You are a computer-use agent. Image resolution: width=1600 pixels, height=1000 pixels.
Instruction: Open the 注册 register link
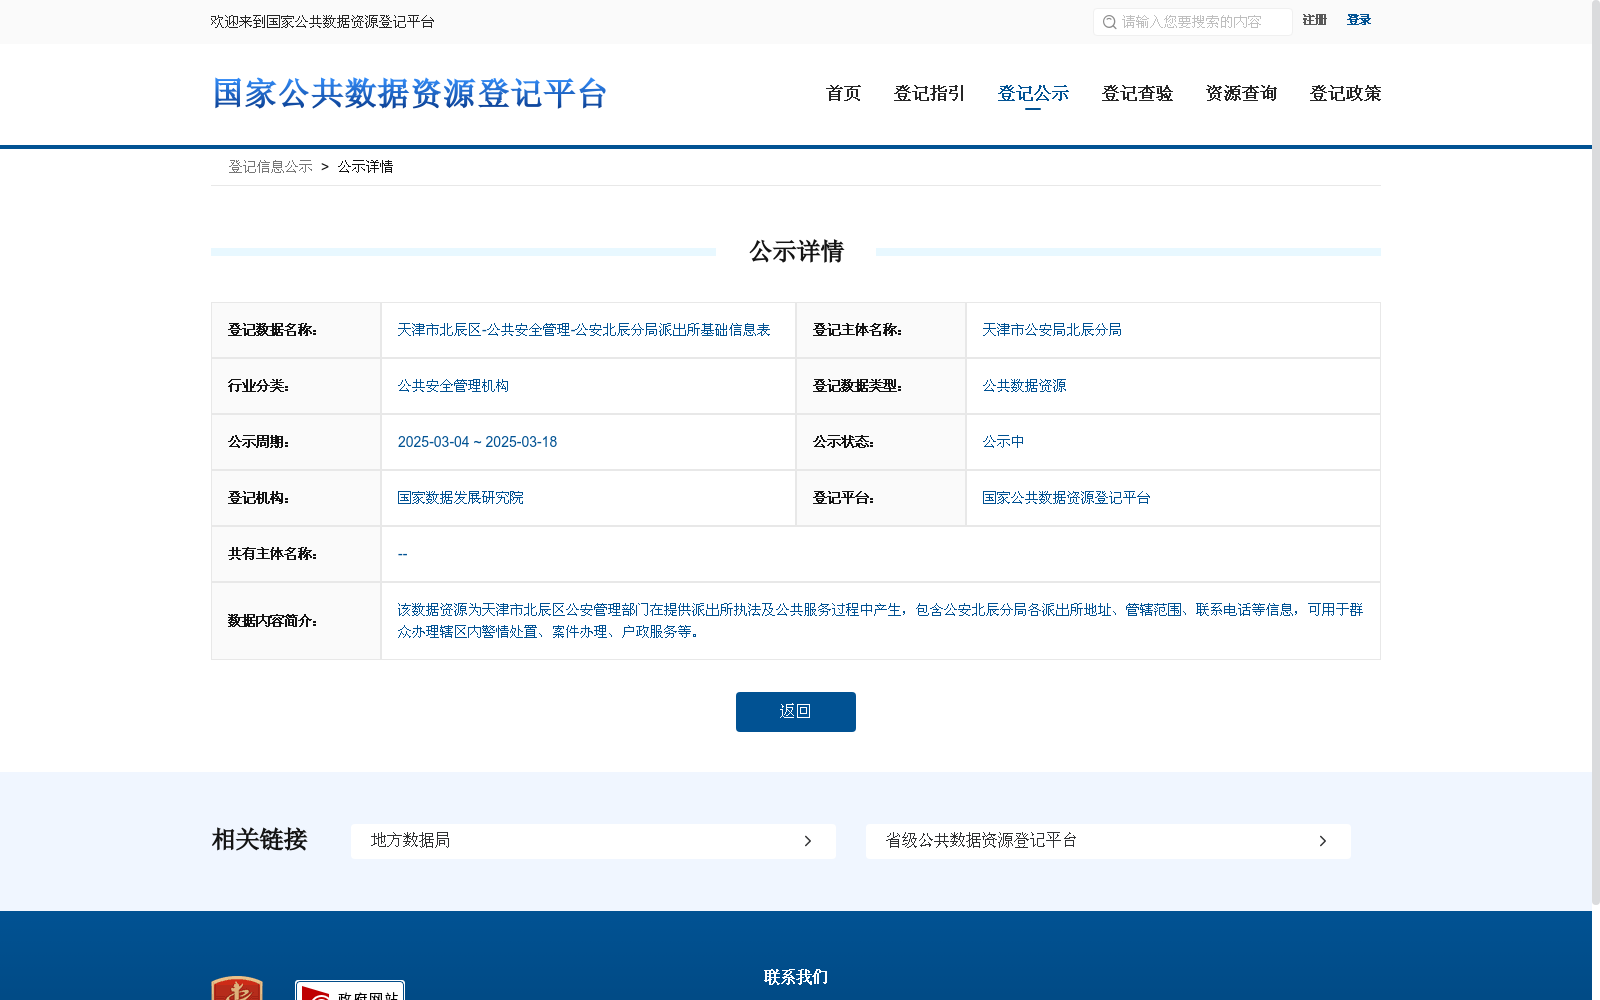click(1314, 20)
